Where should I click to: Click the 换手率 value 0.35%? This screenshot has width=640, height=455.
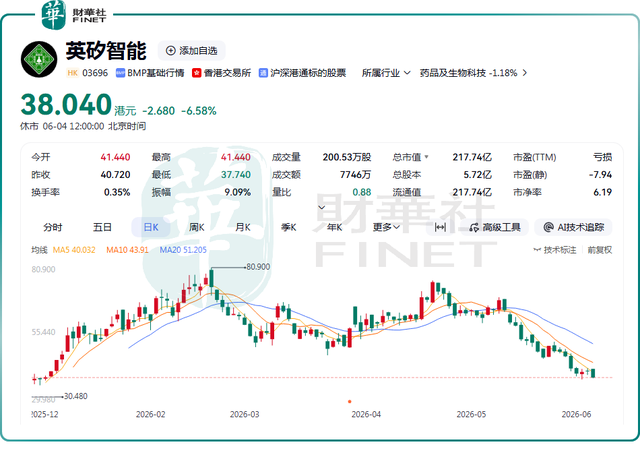pos(117,192)
